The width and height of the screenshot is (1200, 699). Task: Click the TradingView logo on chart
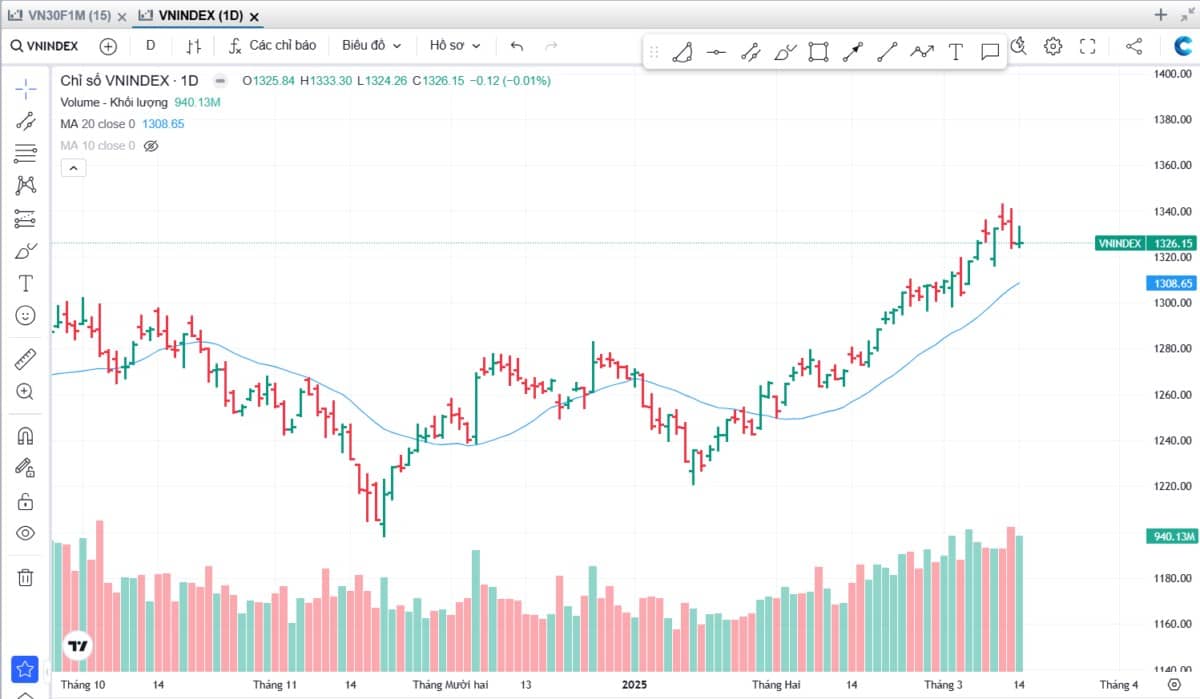click(x=78, y=646)
